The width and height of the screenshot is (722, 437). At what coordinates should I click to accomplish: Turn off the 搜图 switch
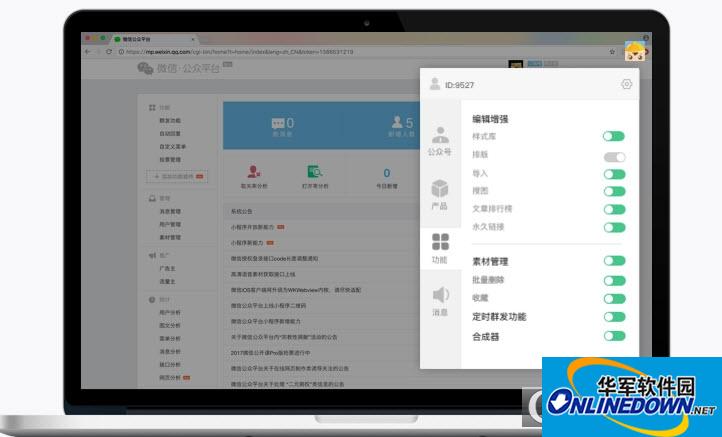[x=614, y=191]
